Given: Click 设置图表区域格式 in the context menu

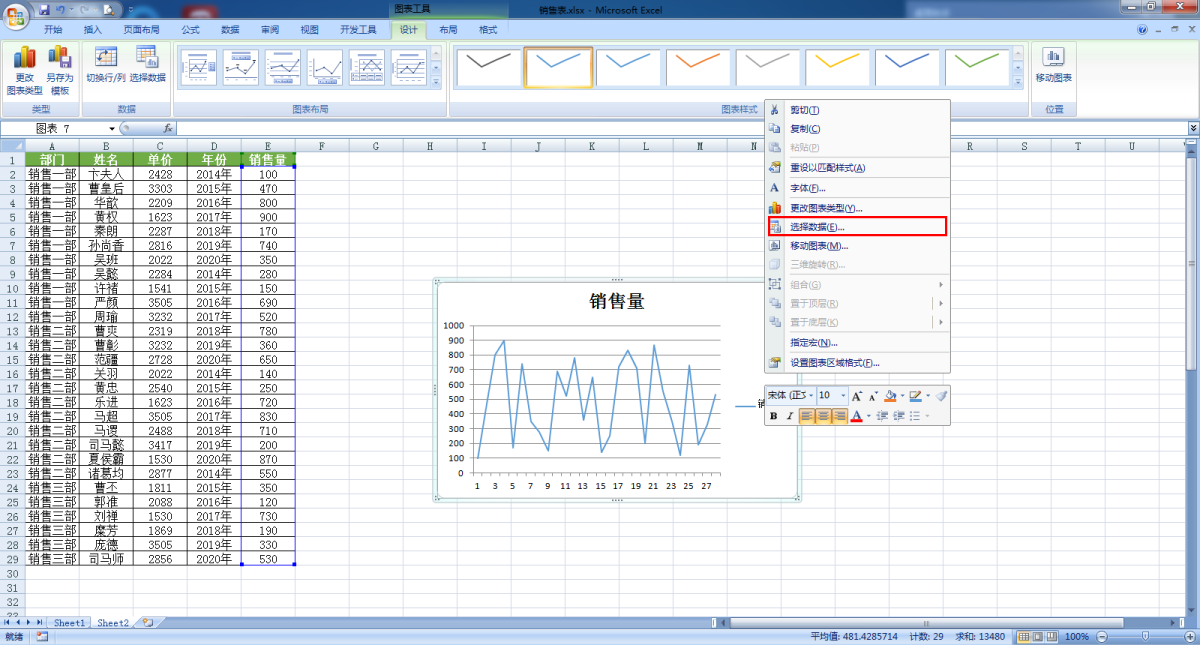Looking at the screenshot, I should click(x=835, y=363).
